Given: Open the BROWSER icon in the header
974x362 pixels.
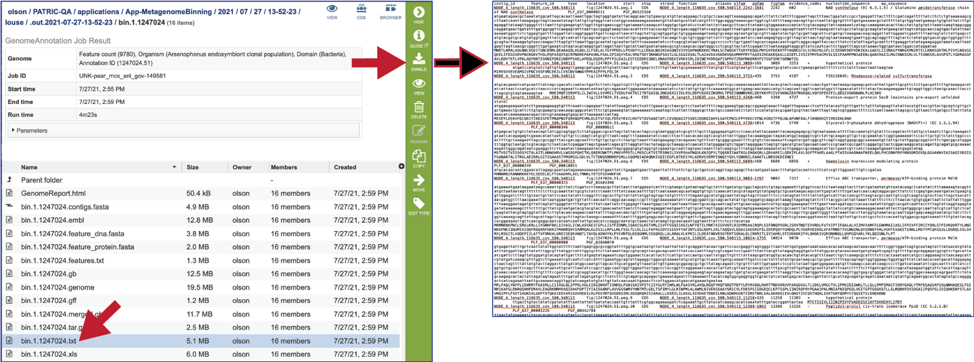Looking at the screenshot, I should pos(391,9).
